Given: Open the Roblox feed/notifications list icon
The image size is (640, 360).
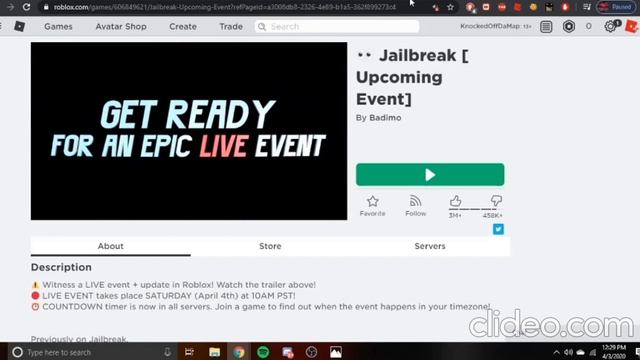Looking at the screenshot, I should pos(546,27).
